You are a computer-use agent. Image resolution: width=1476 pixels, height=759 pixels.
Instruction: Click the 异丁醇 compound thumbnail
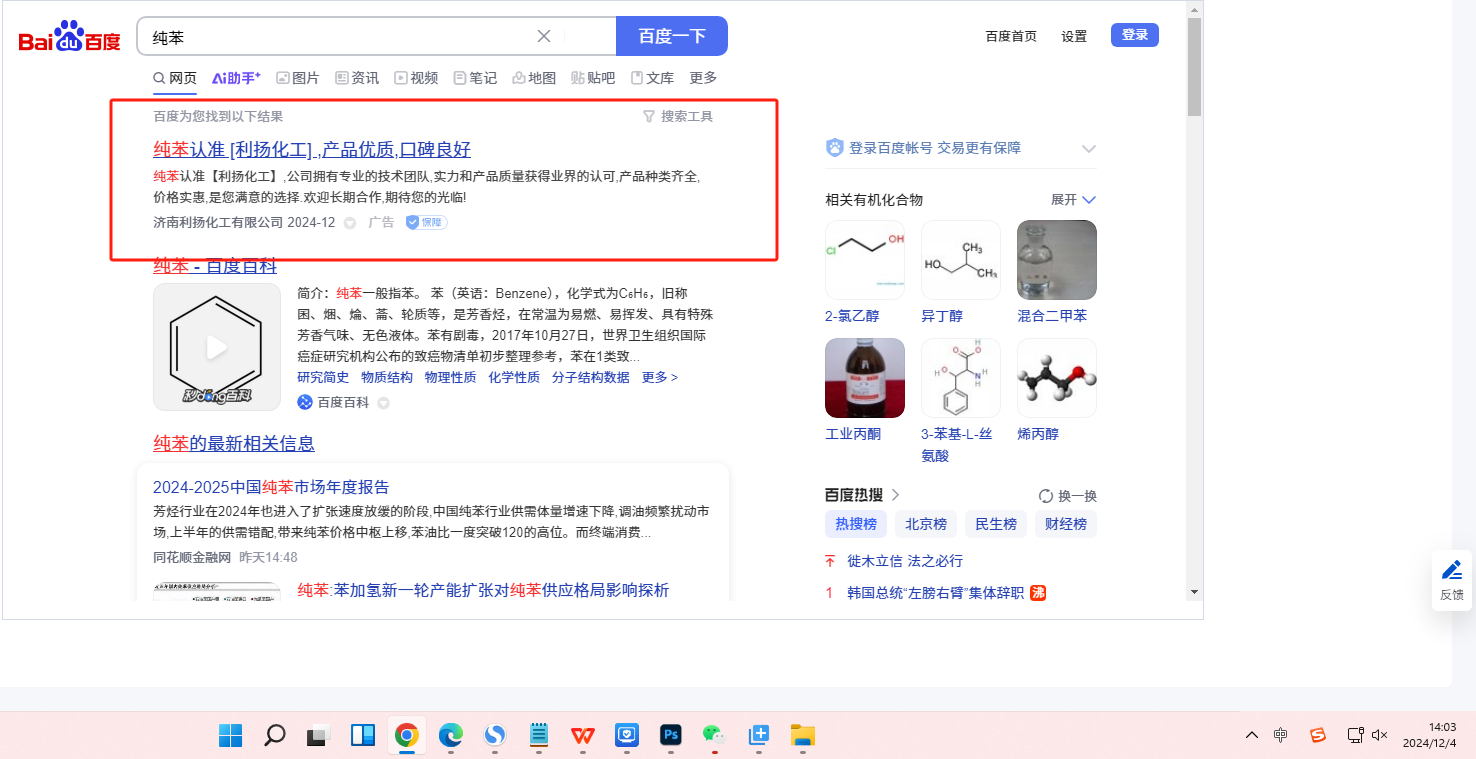click(x=960, y=260)
